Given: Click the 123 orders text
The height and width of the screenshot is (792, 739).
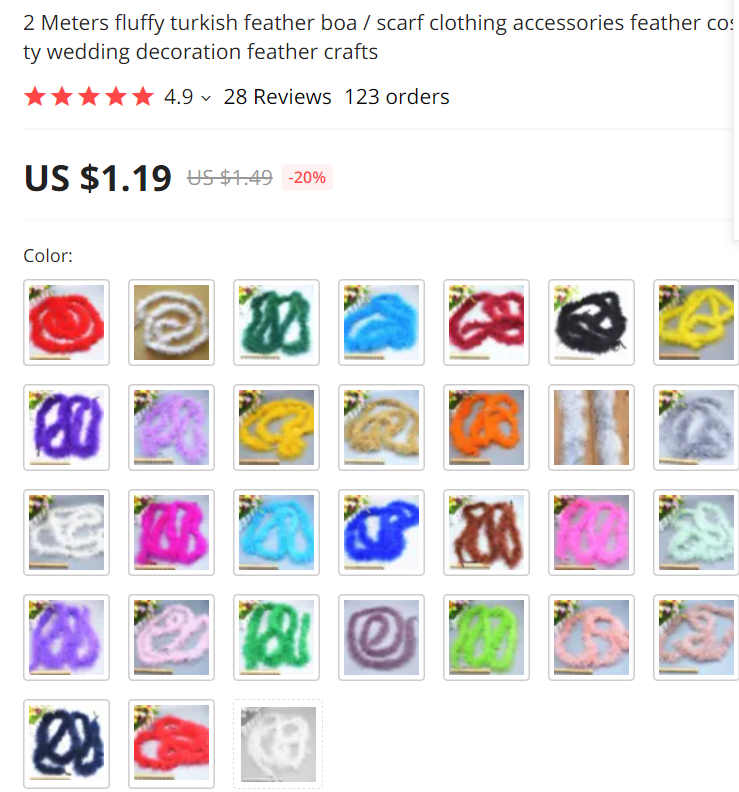Looking at the screenshot, I should pos(397,96).
